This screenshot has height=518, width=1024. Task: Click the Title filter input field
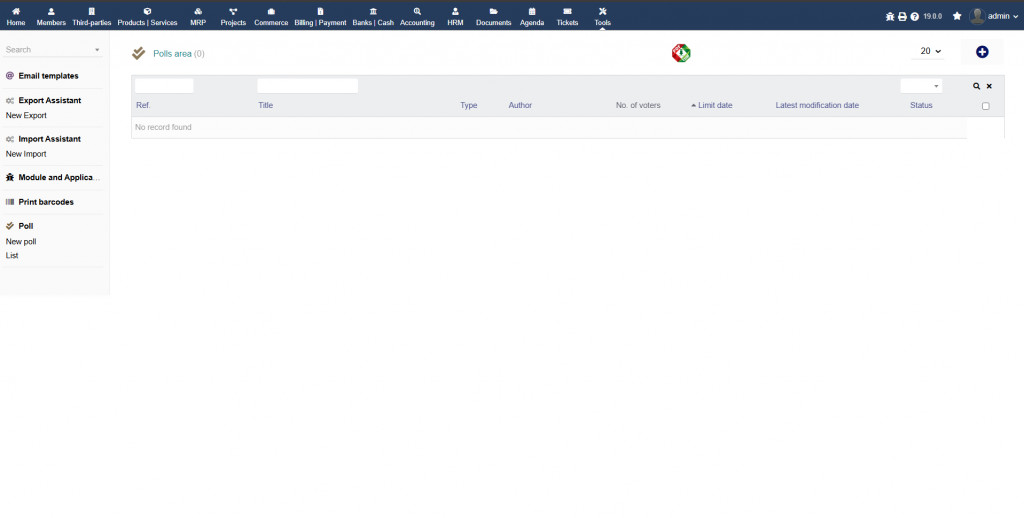pyautogui.click(x=308, y=86)
